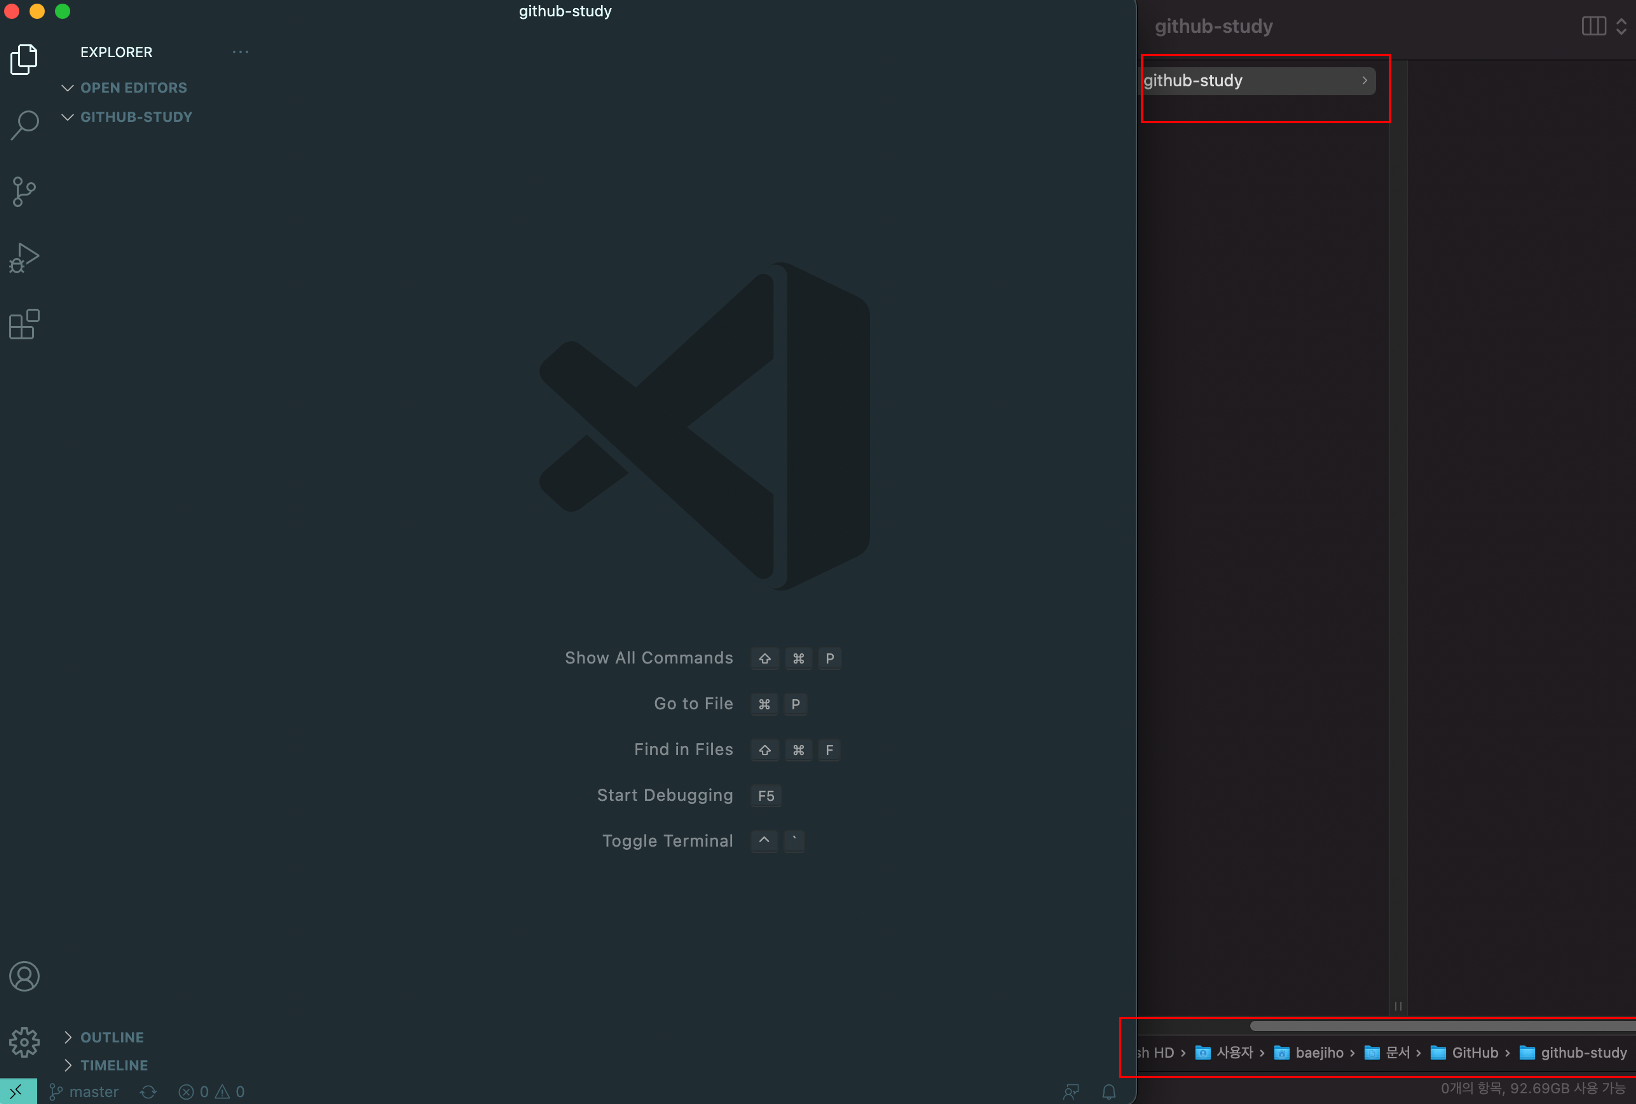Open the Accounts menu icon
This screenshot has height=1104, width=1636.
(x=24, y=976)
